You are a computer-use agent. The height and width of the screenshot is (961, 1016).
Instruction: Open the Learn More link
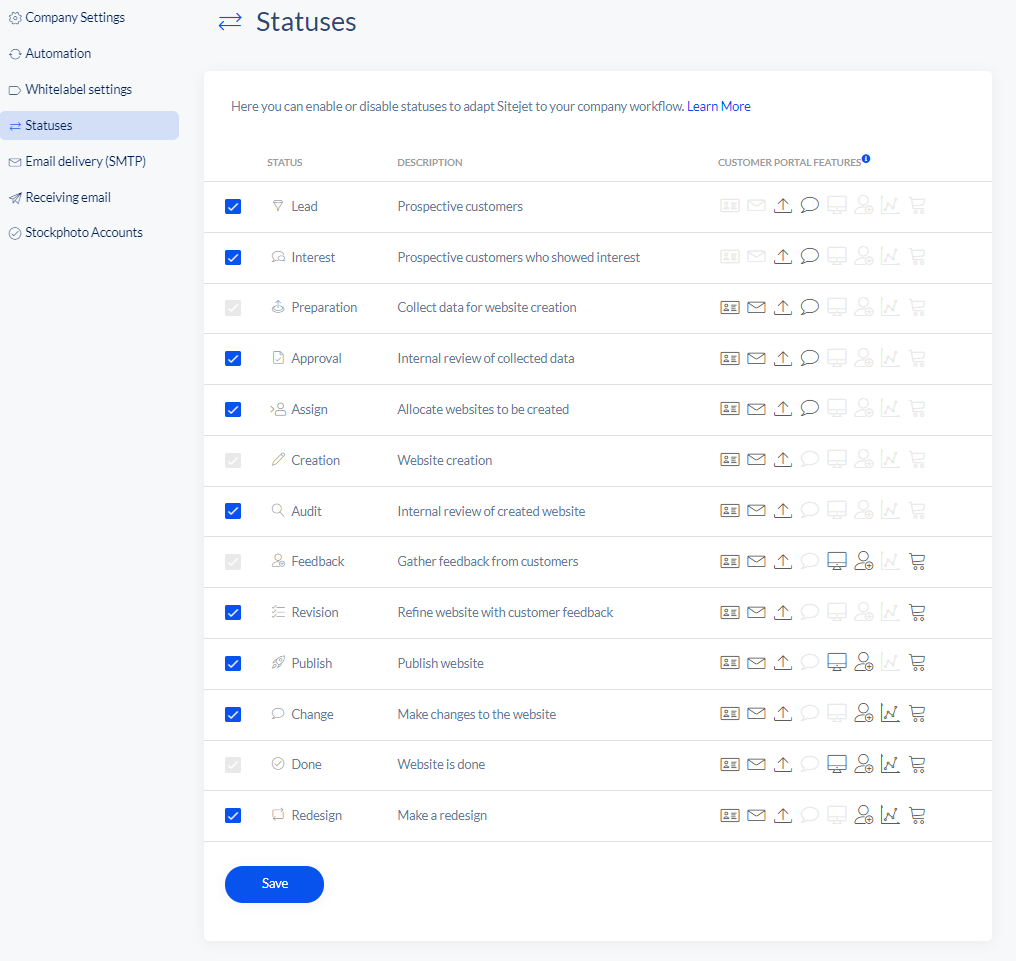718,106
